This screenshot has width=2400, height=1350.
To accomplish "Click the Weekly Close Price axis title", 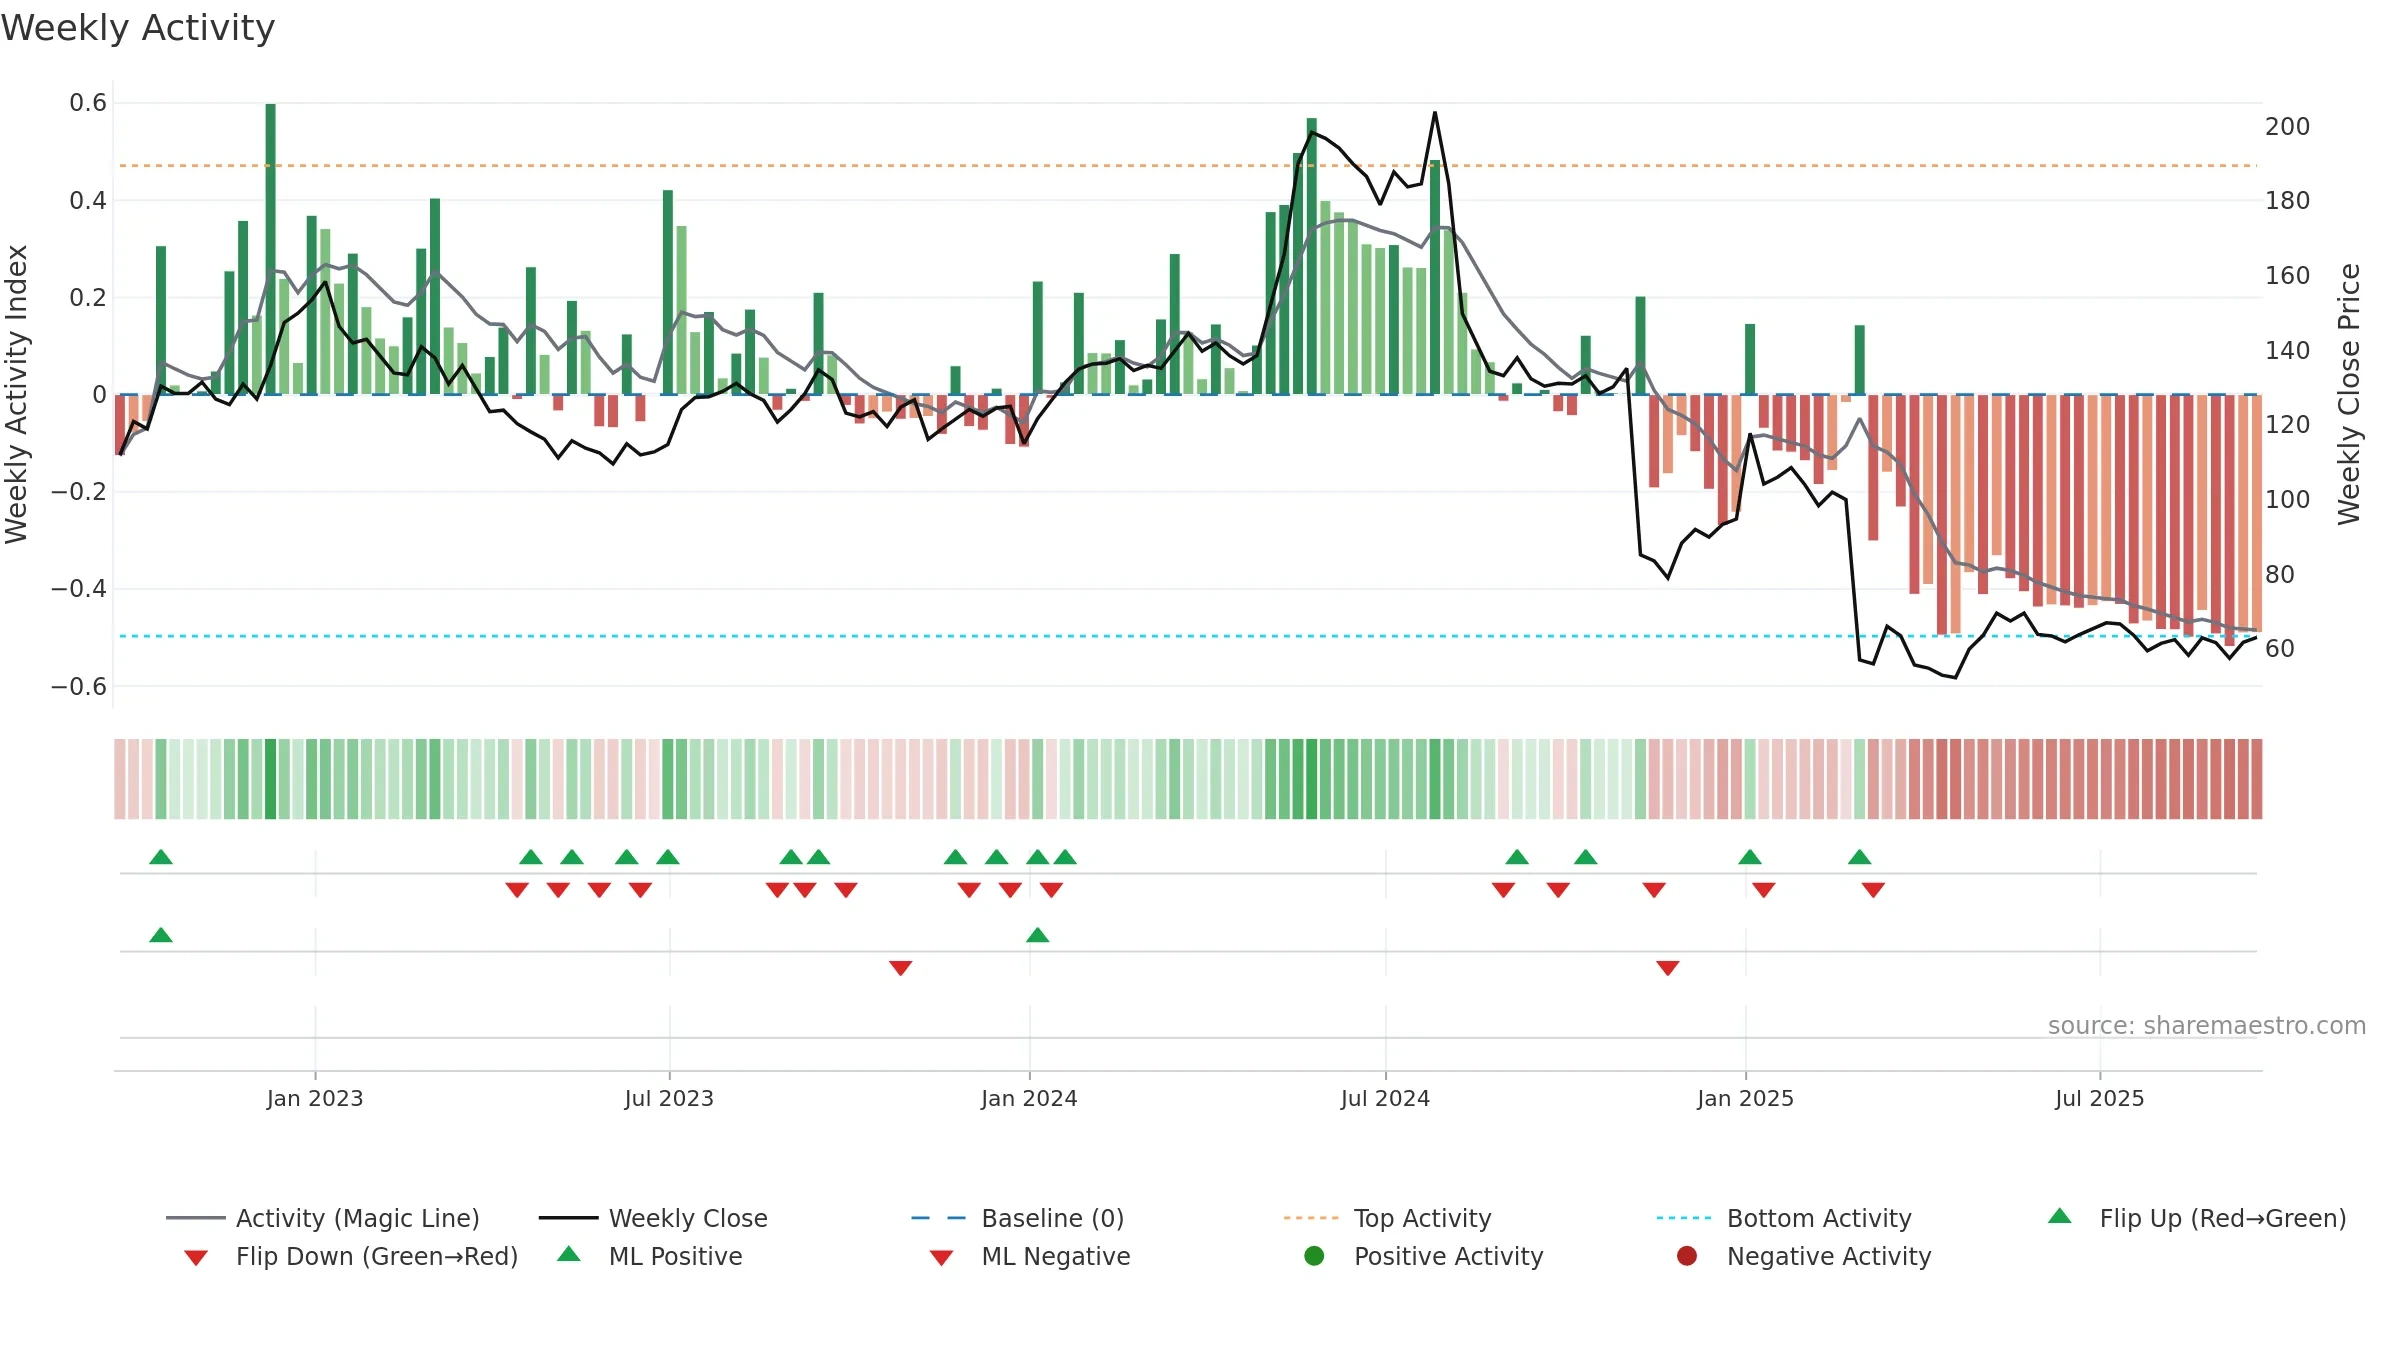I will tap(2349, 394).
